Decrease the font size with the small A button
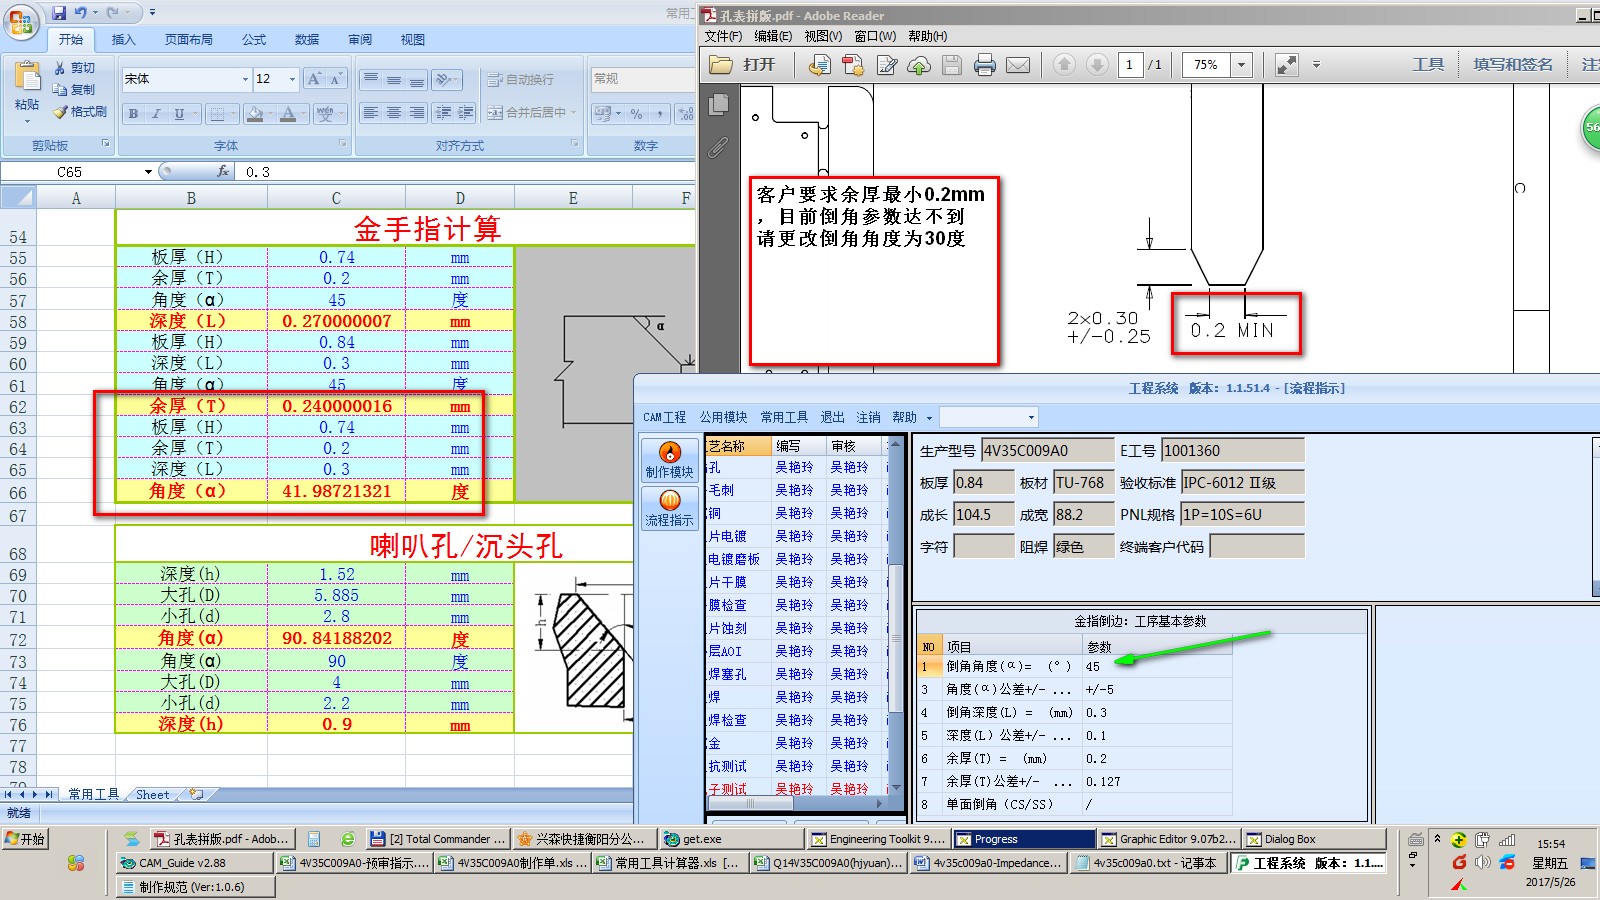This screenshot has height=900, width=1600. click(336, 79)
